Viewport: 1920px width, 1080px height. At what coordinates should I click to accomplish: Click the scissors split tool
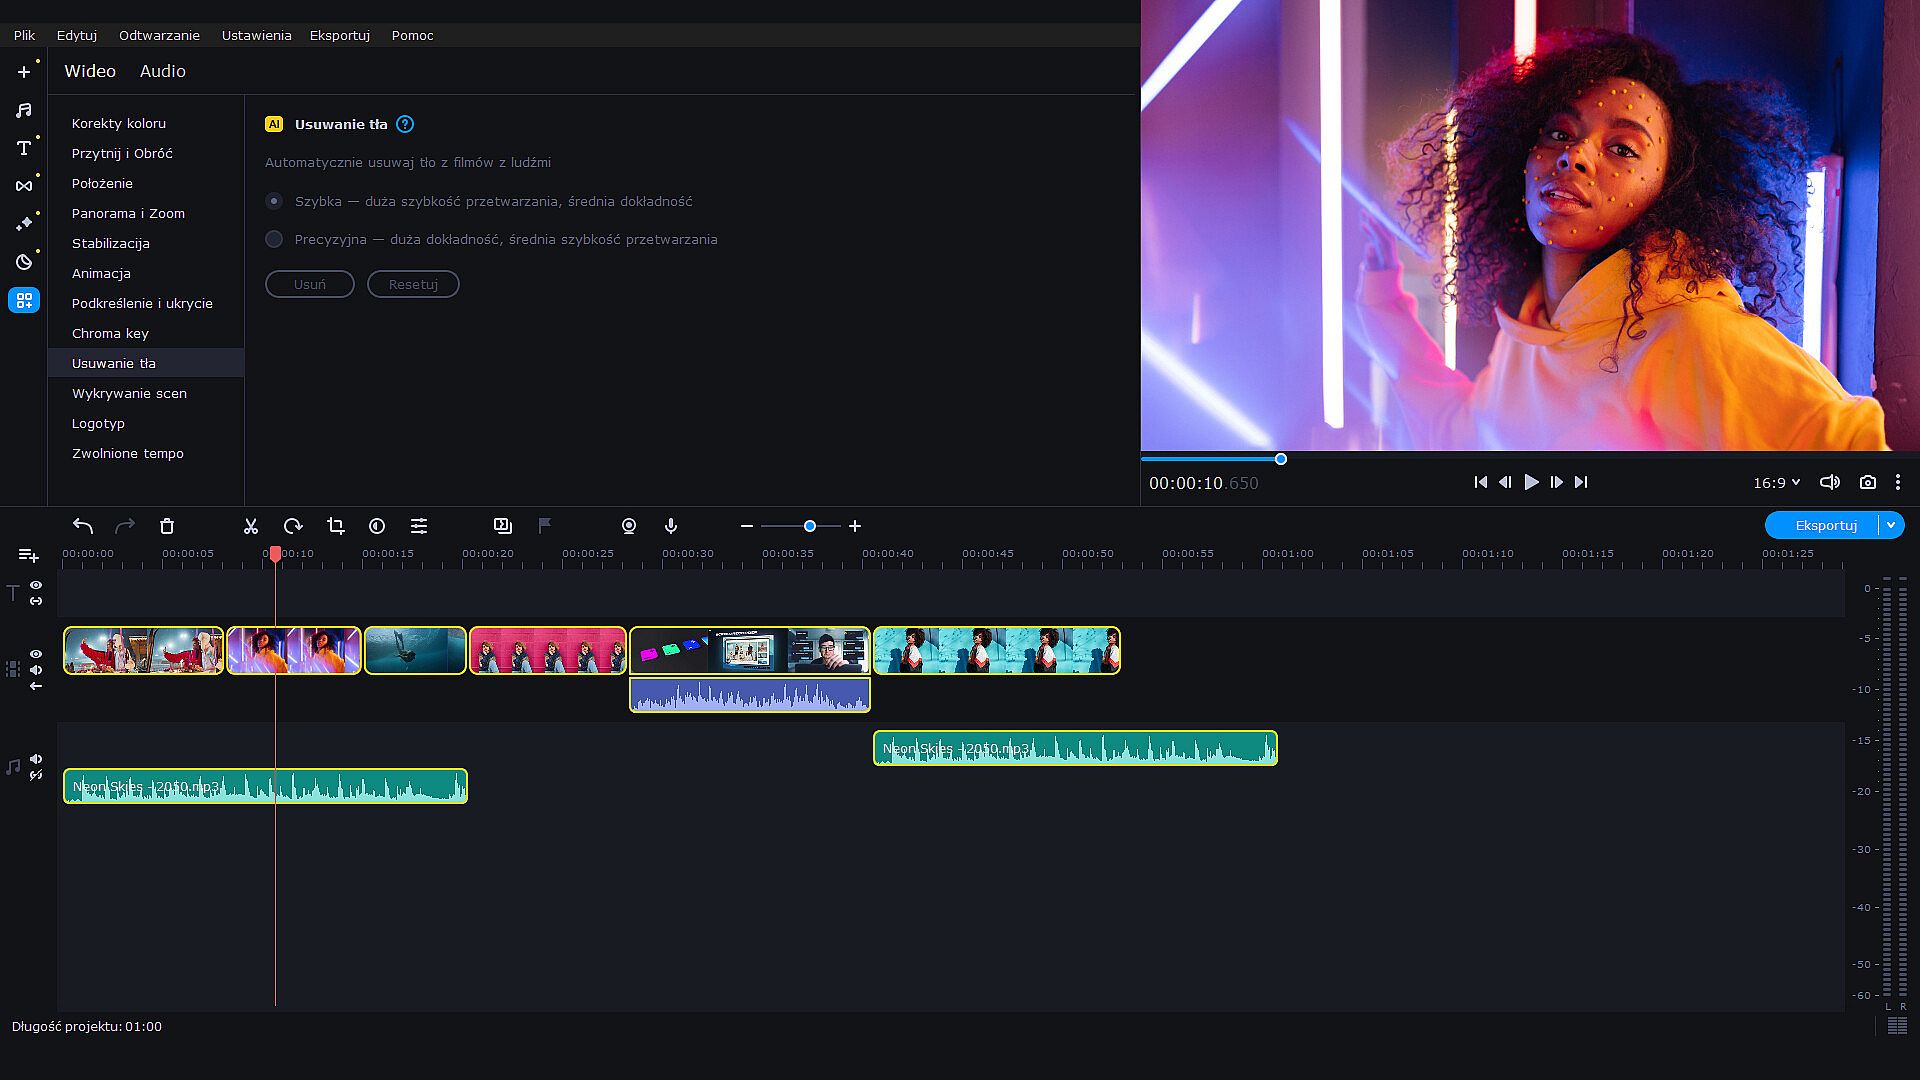click(251, 526)
